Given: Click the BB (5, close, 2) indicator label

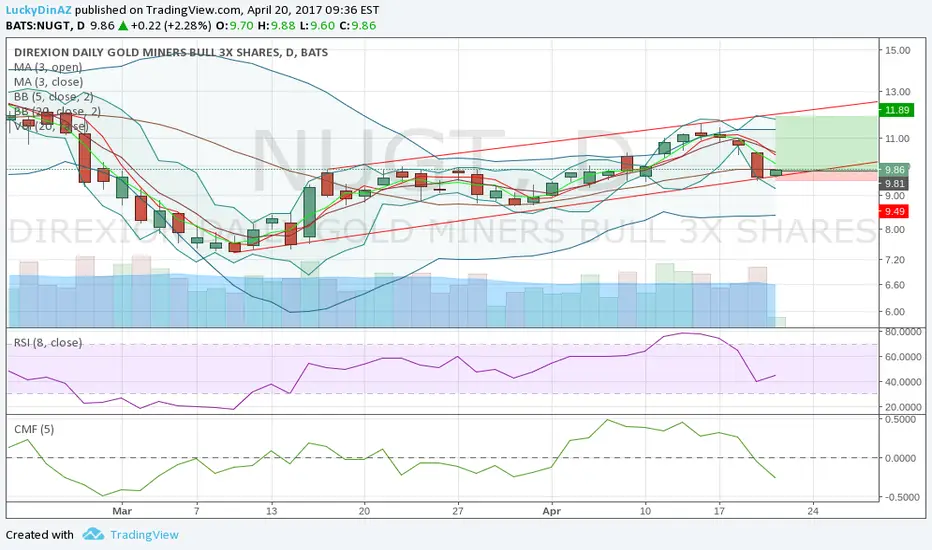Looking at the screenshot, I should point(53,96).
